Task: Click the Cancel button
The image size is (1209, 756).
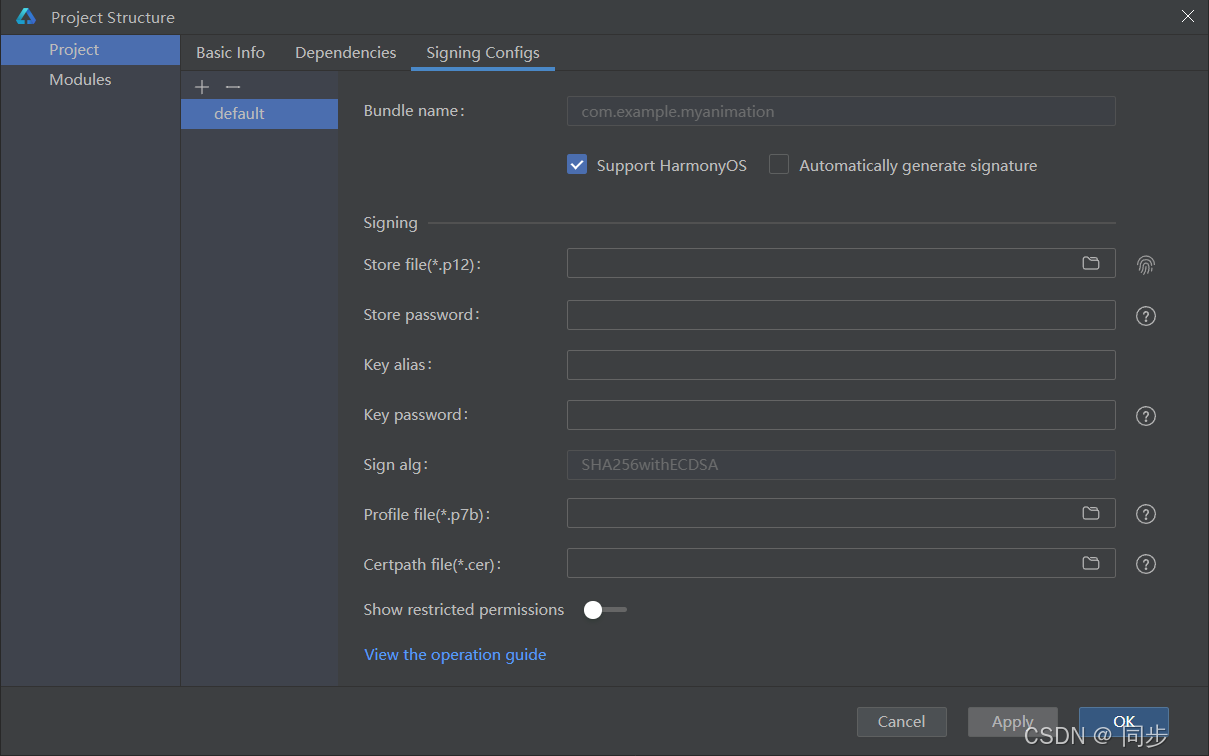Action: coord(901,721)
